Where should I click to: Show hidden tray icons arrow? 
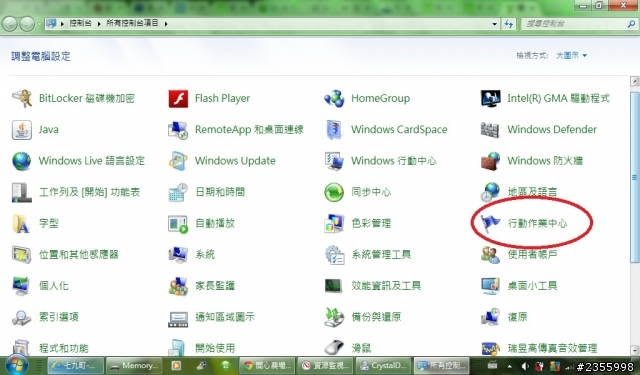pos(509,366)
